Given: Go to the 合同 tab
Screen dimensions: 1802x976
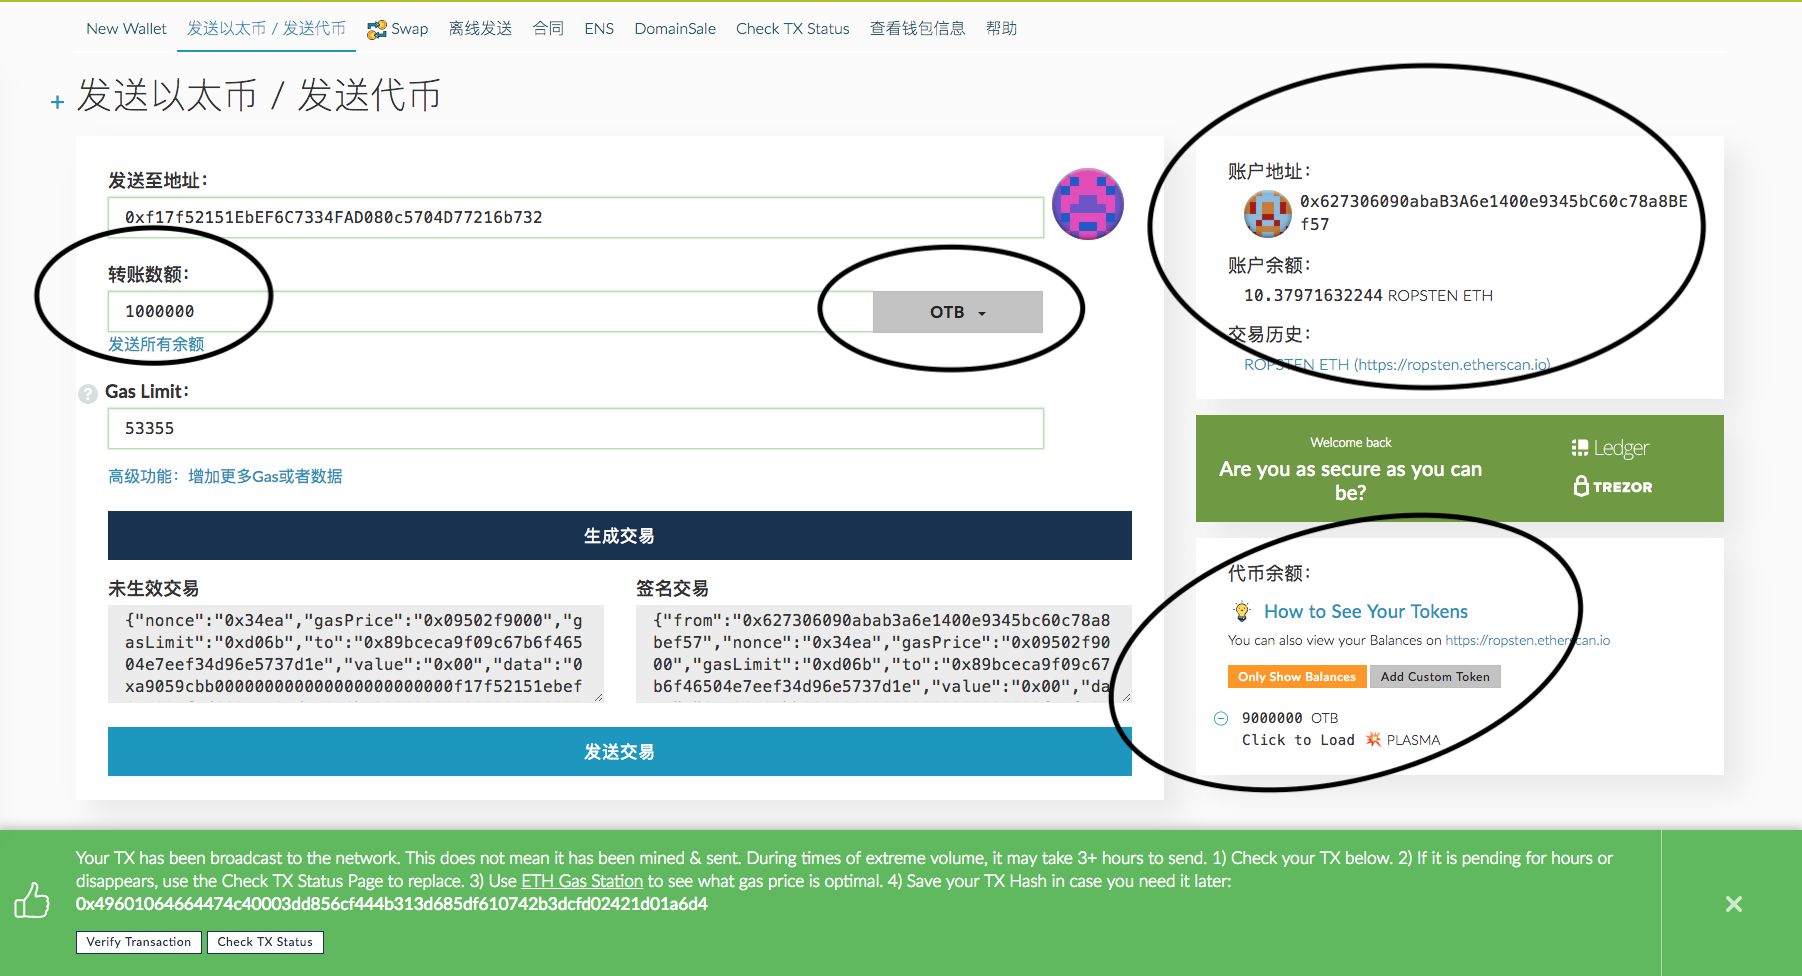Looking at the screenshot, I should coord(548,29).
